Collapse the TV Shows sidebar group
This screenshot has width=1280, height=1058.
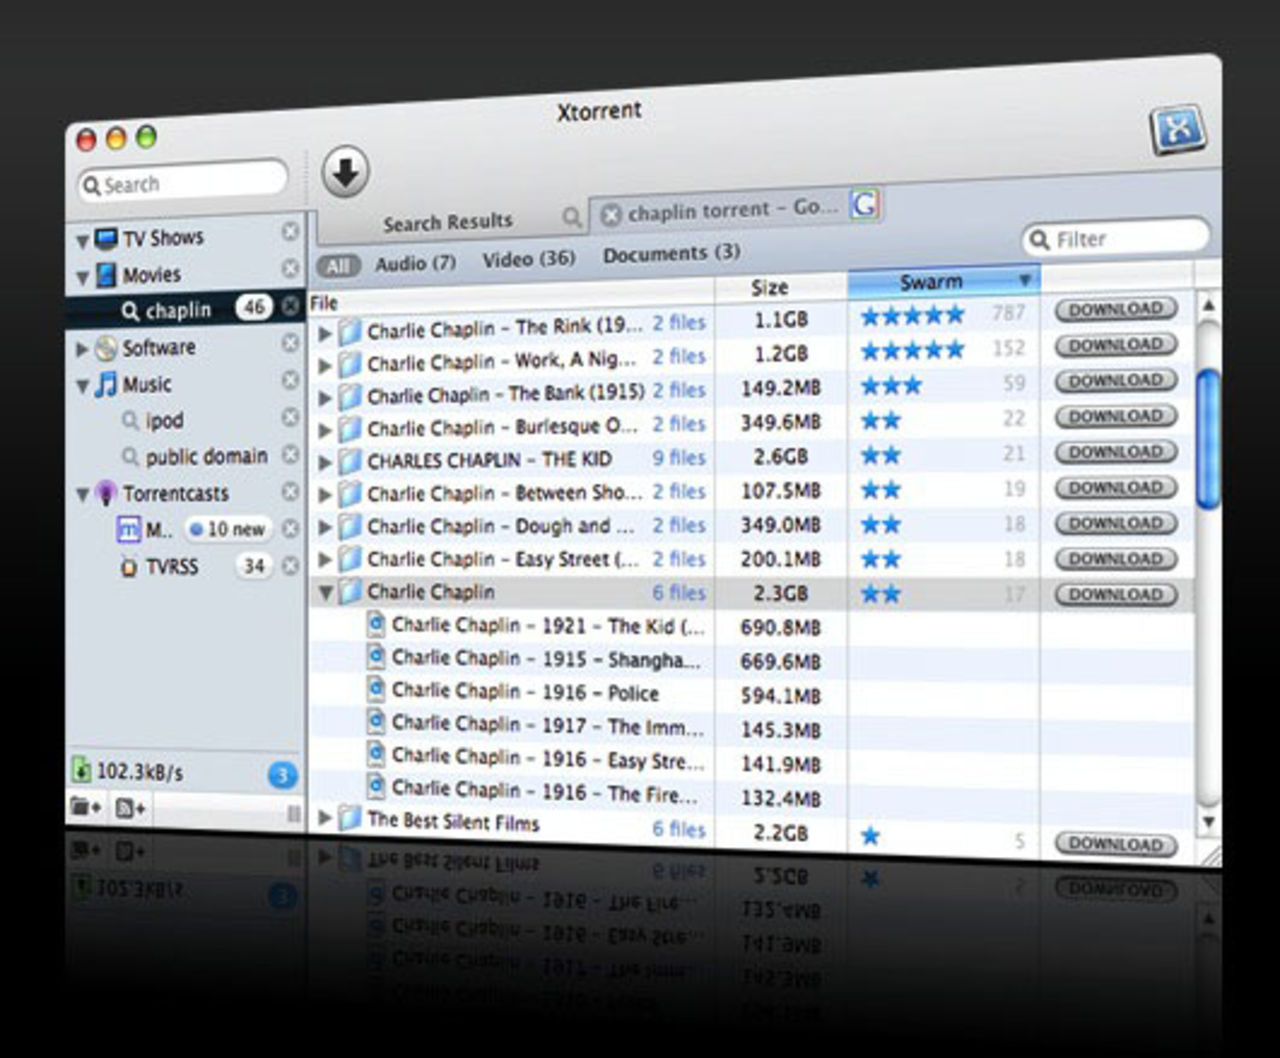coord(82,241)
